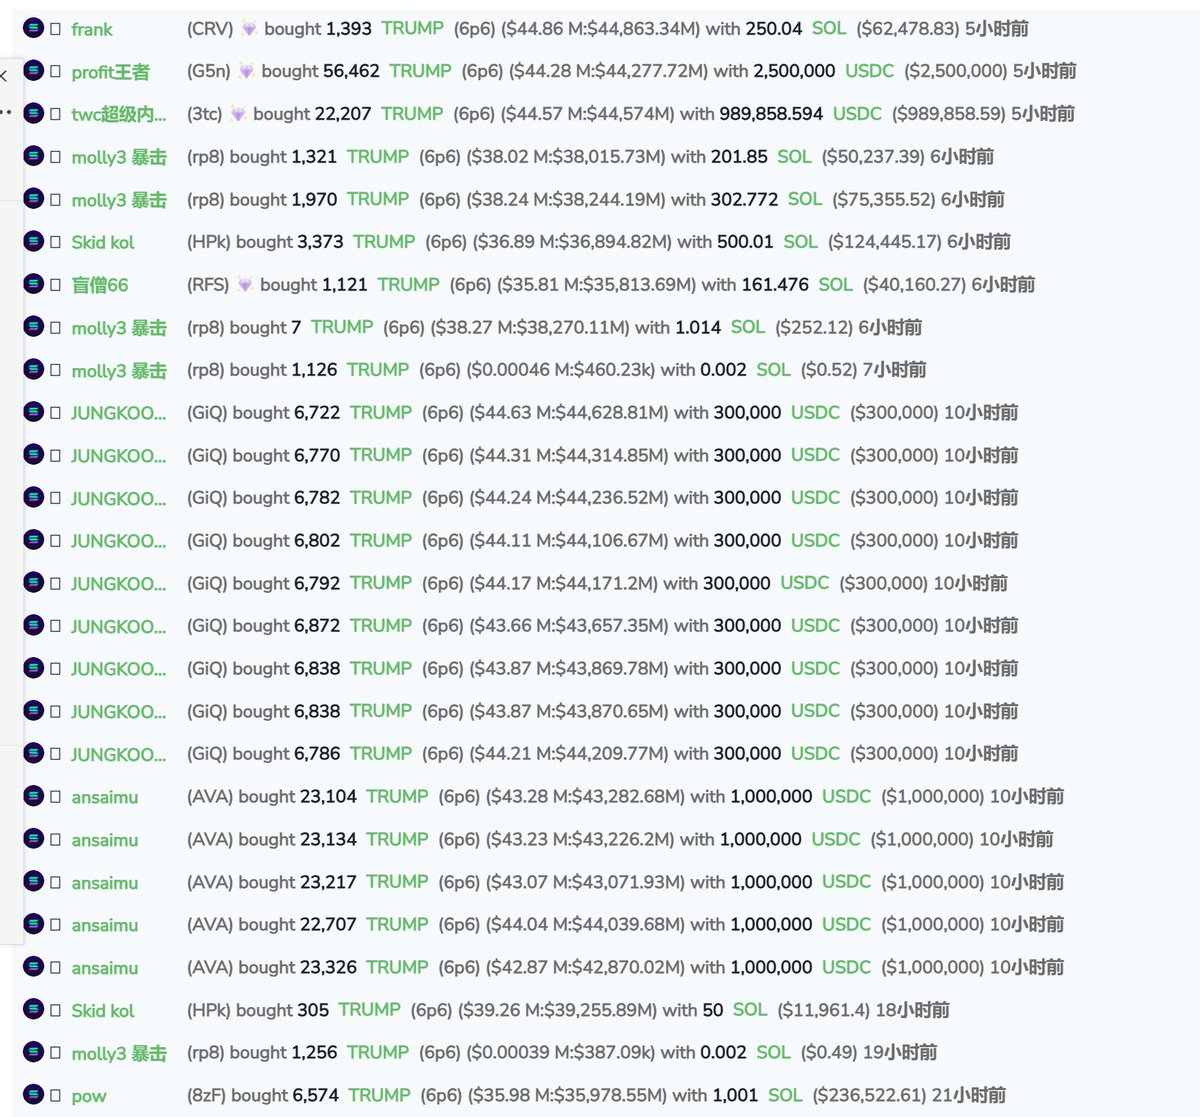Click Solana icon on ansaimu 23,104 row
The width and height of the screenshot is (1200, 1117).
(x=33, y=796)
